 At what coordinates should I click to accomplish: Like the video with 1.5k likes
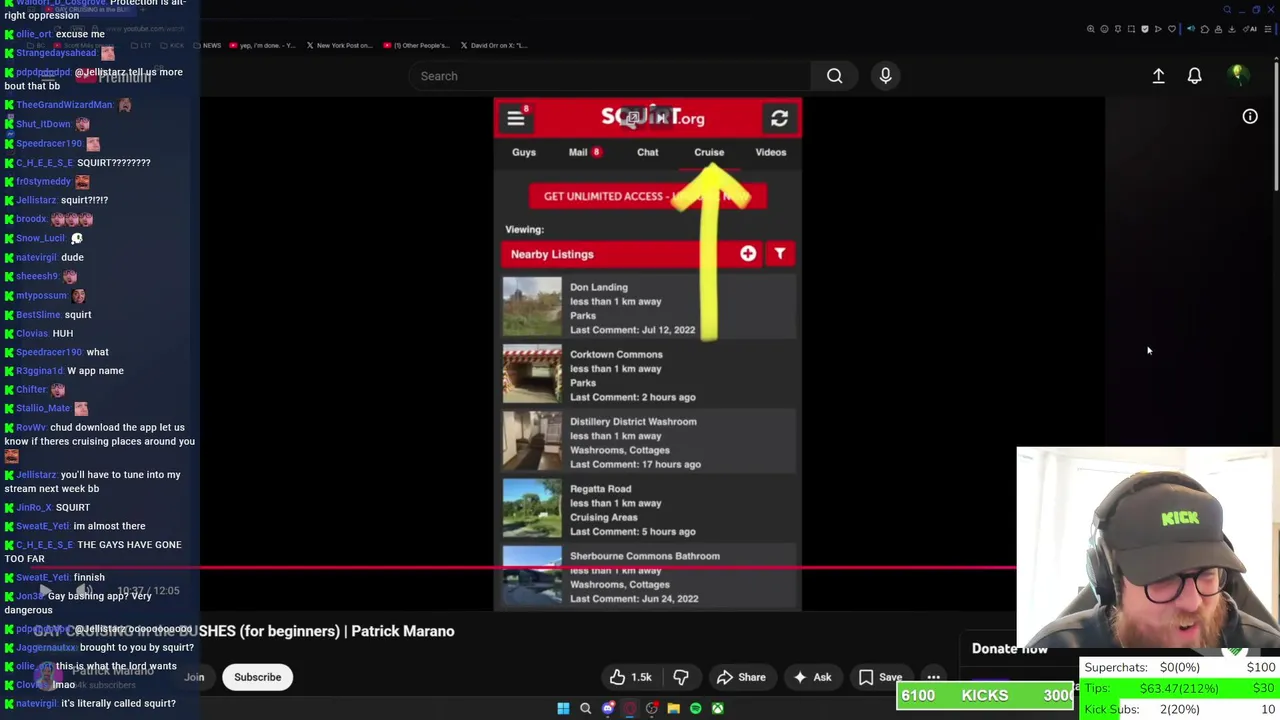click(629, 677)
